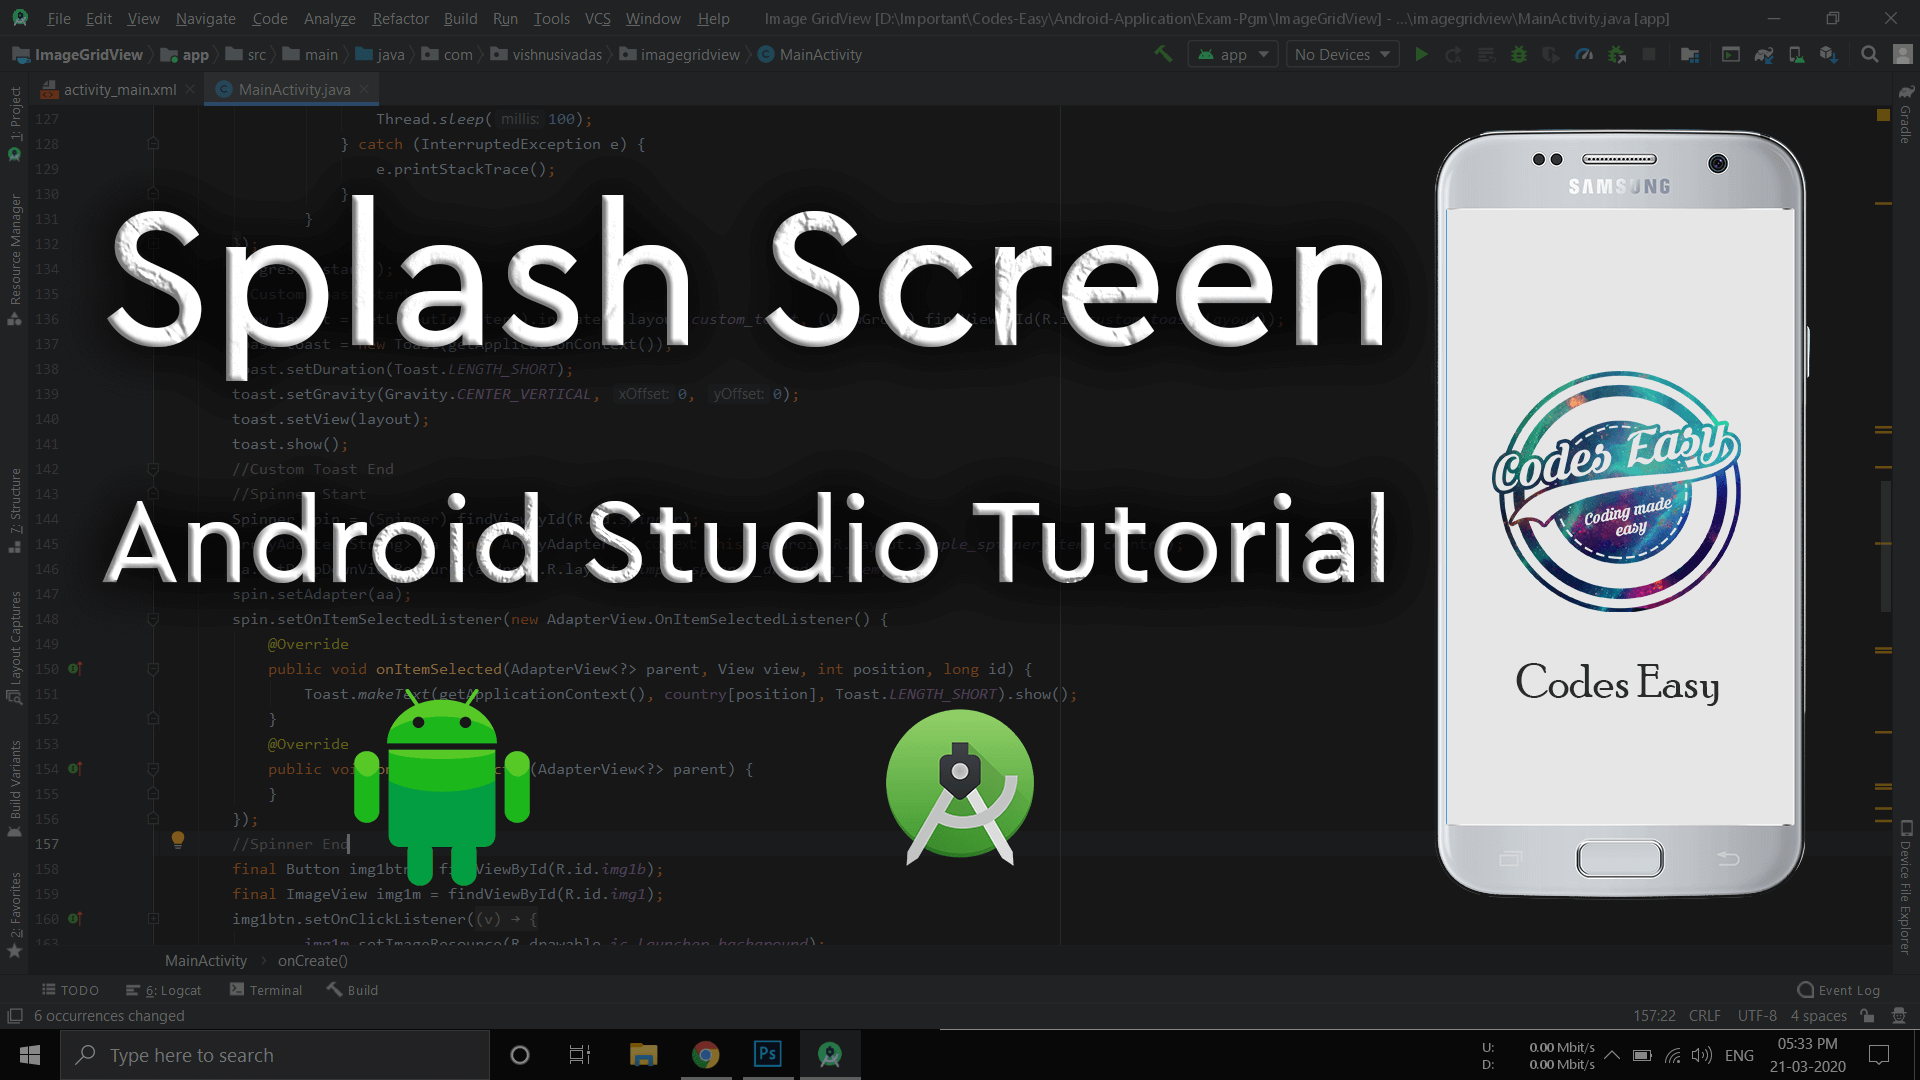This screenshot has height=1080, width=1920.
Task: Open the AVD Manager
Action: click(1796, 54)
